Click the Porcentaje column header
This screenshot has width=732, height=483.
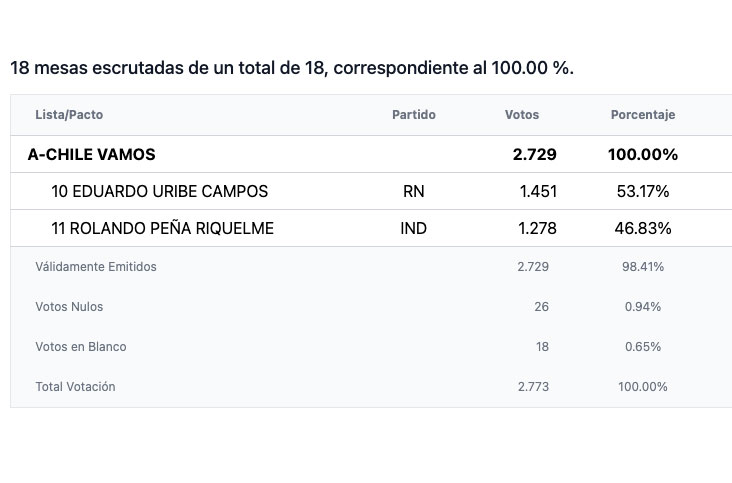pos(643,115)
